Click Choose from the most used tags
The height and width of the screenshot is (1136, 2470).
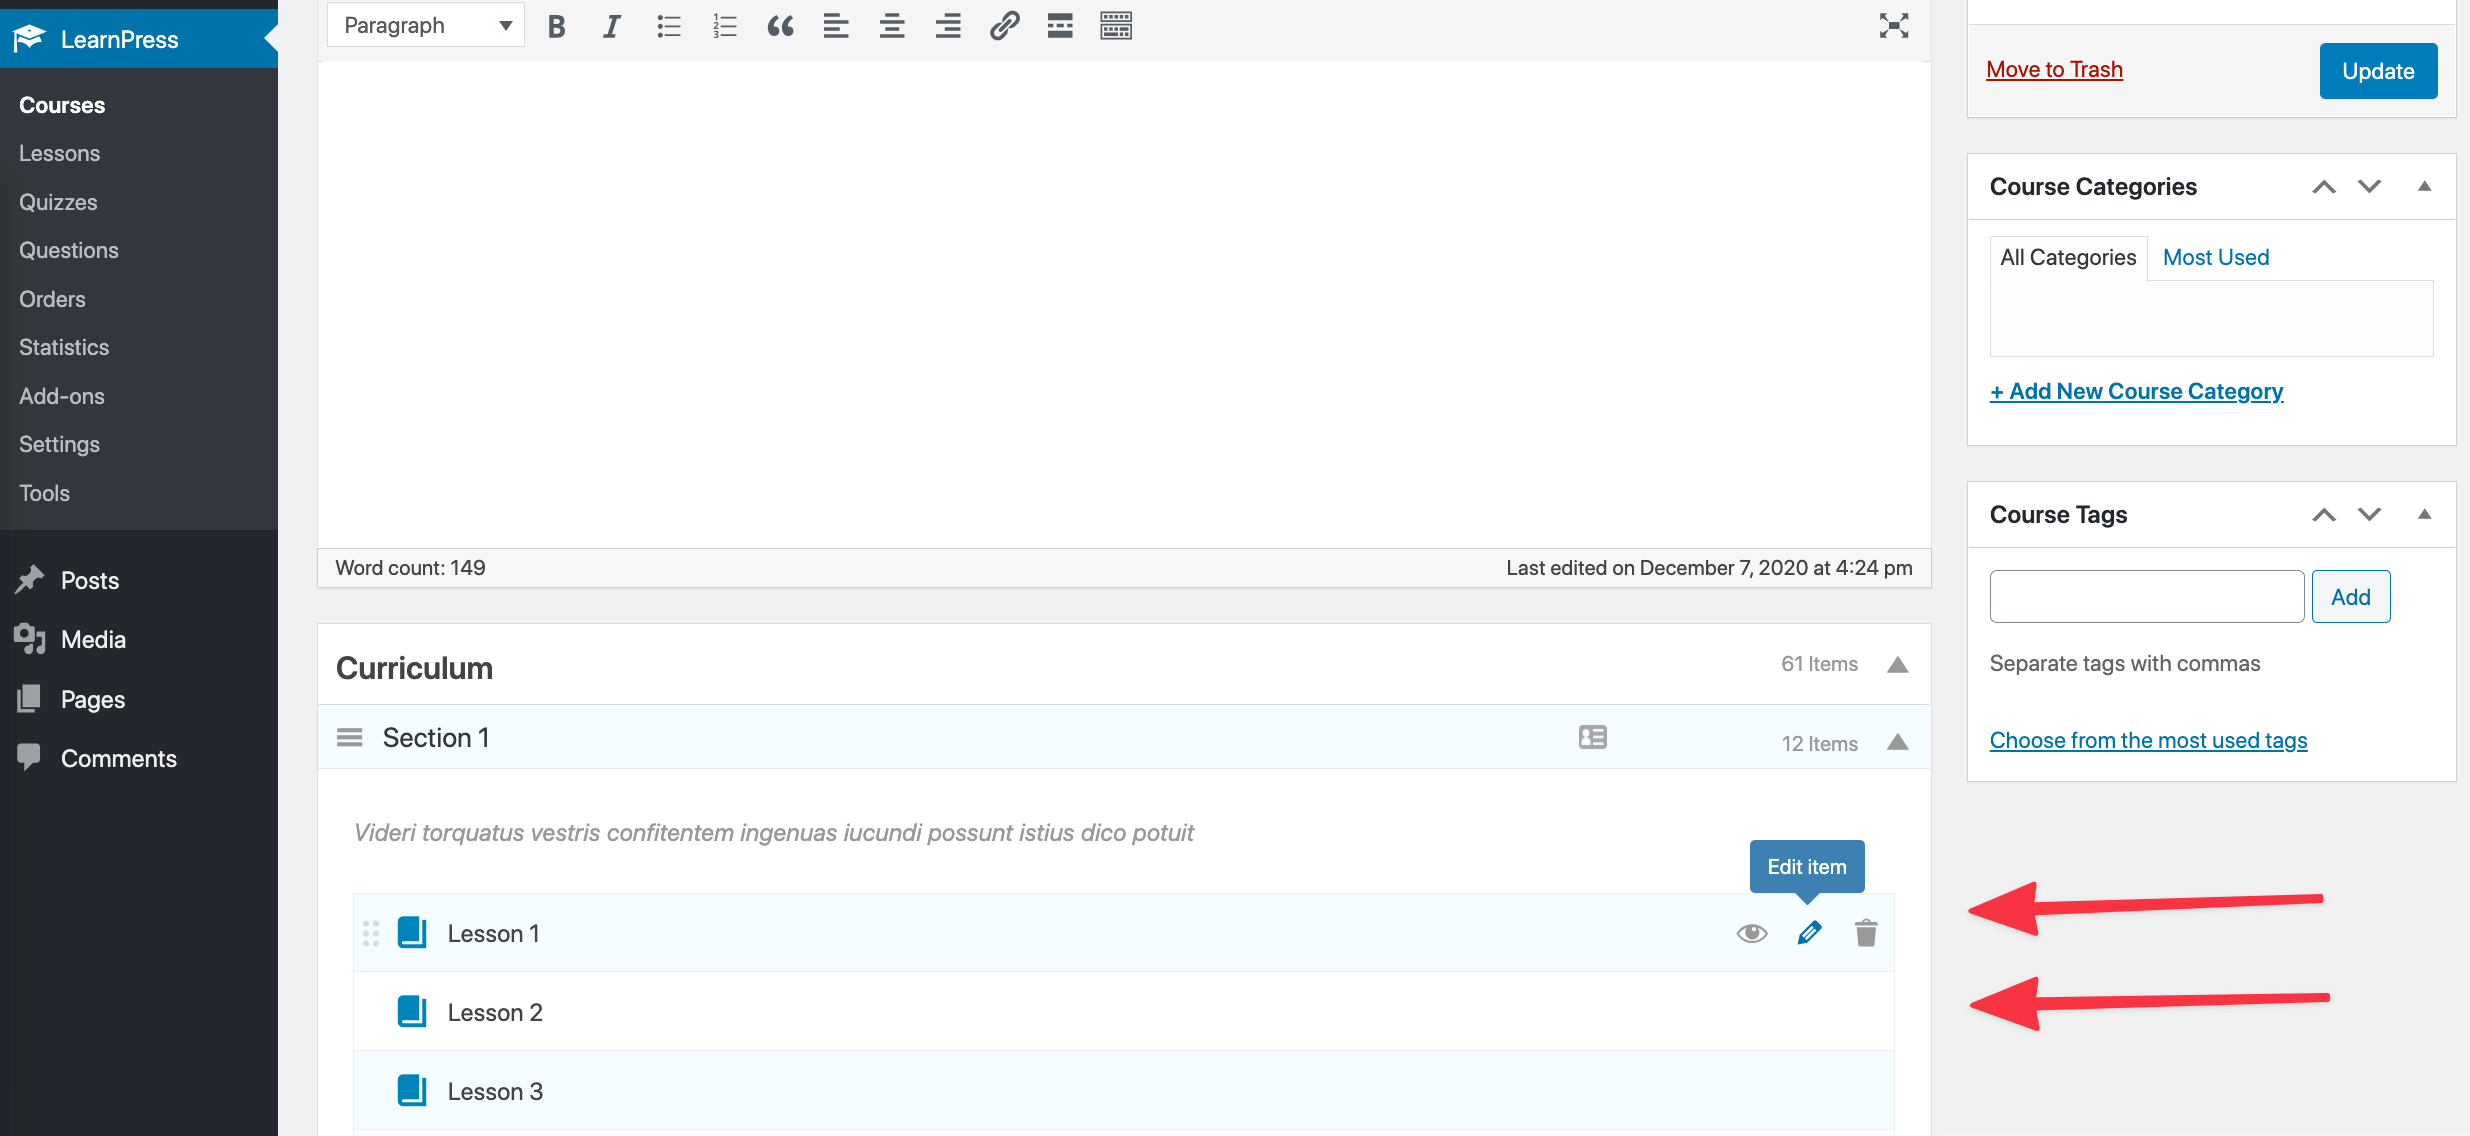point(2149,740)
